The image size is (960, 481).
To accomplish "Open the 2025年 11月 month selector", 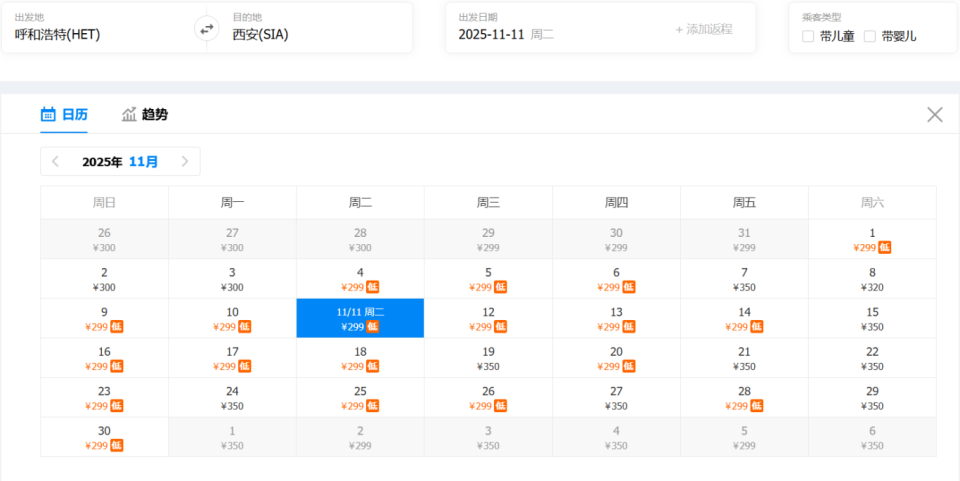I will click(x=120, y=161).
